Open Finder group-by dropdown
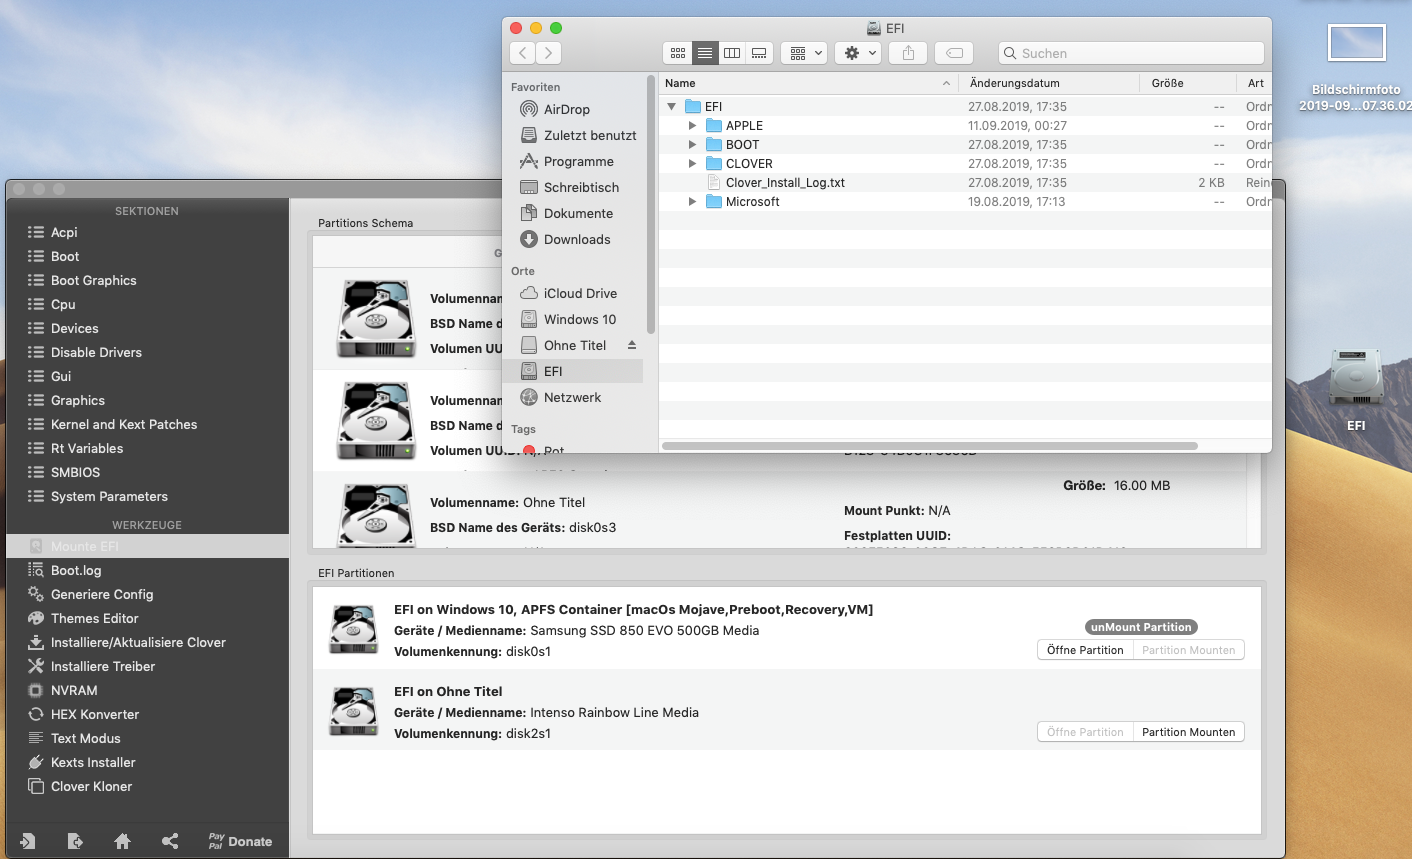Image resolution: width=1412 pixels, height=859 pixels. point(804,53)
